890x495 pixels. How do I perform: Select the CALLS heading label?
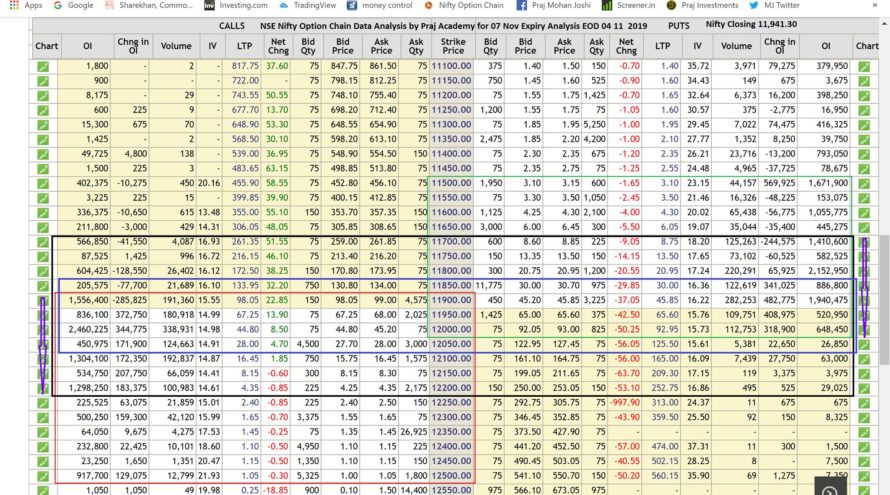(x=232, y=26)
